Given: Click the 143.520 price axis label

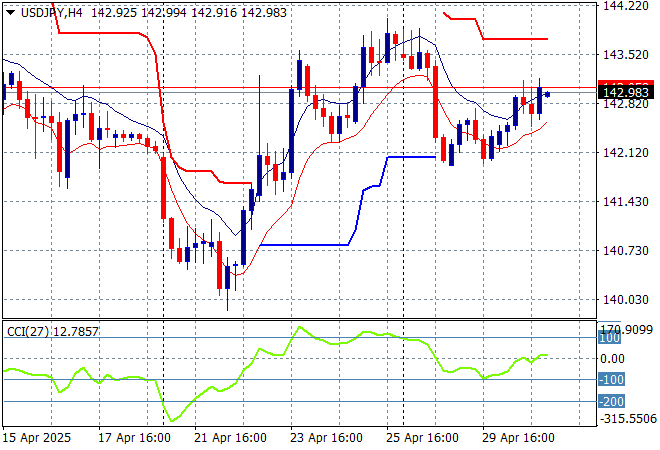Looking at the screenshot, I should coord(625,55).
